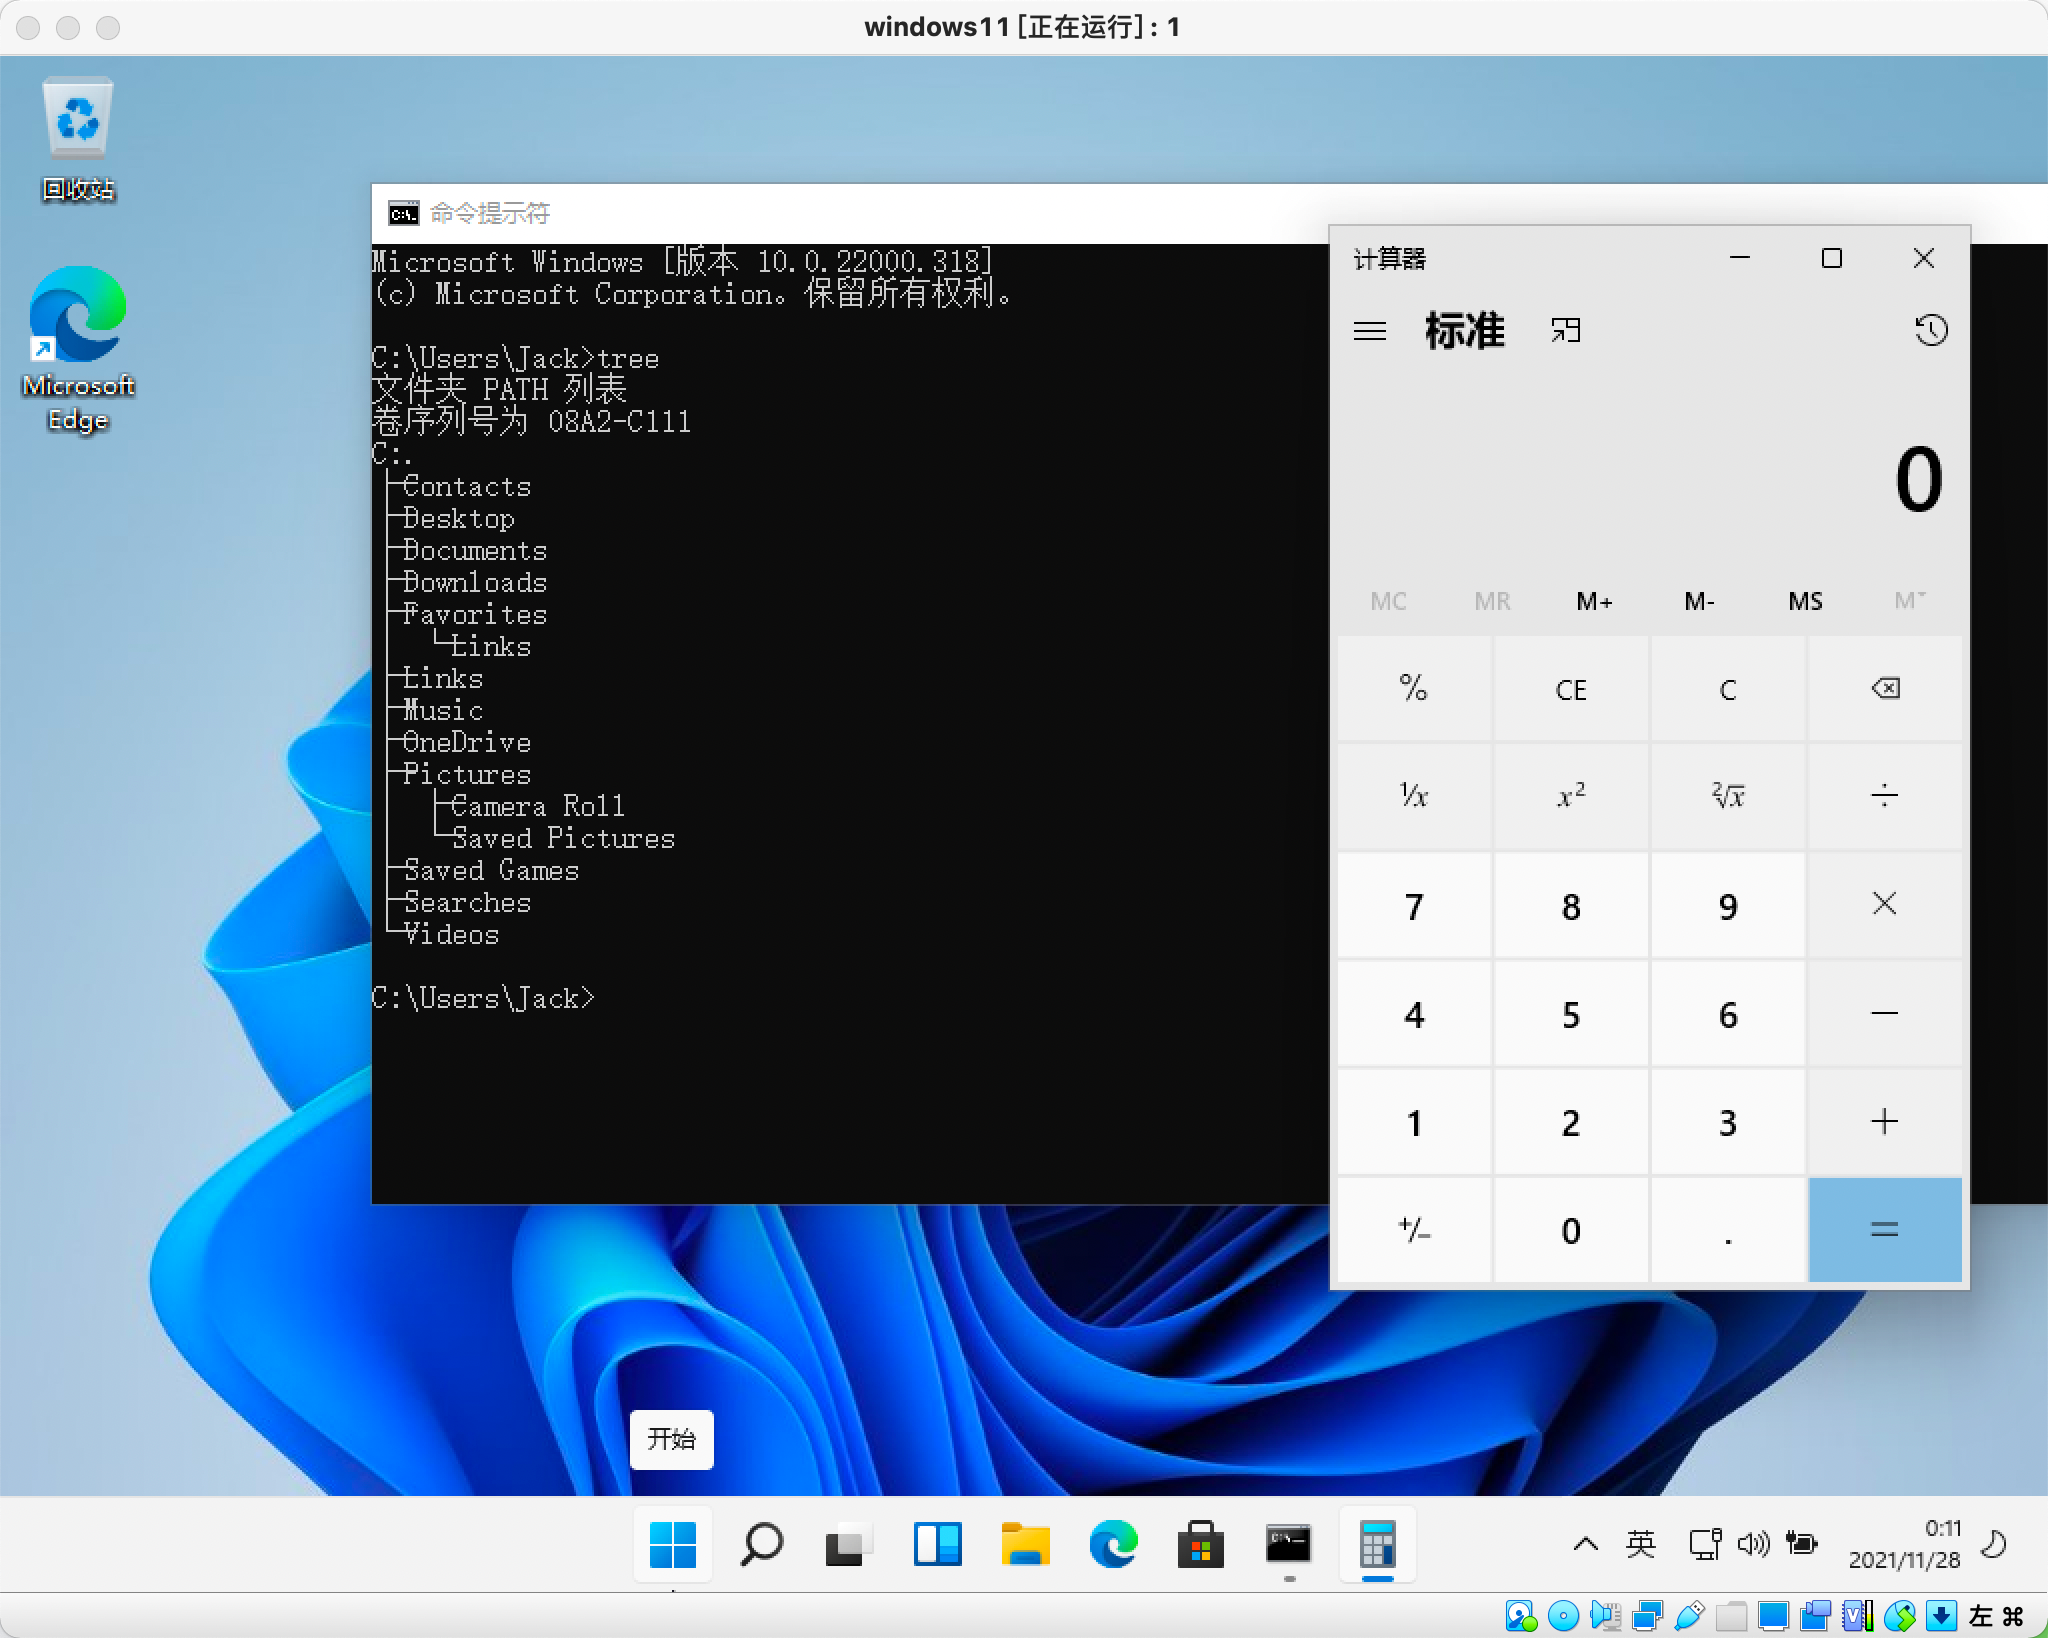Viewport: 2048px width, 1638px height.
Task: Open clock showing 0:11 2021/11/28
Action: click(x=1904, y=1545)
